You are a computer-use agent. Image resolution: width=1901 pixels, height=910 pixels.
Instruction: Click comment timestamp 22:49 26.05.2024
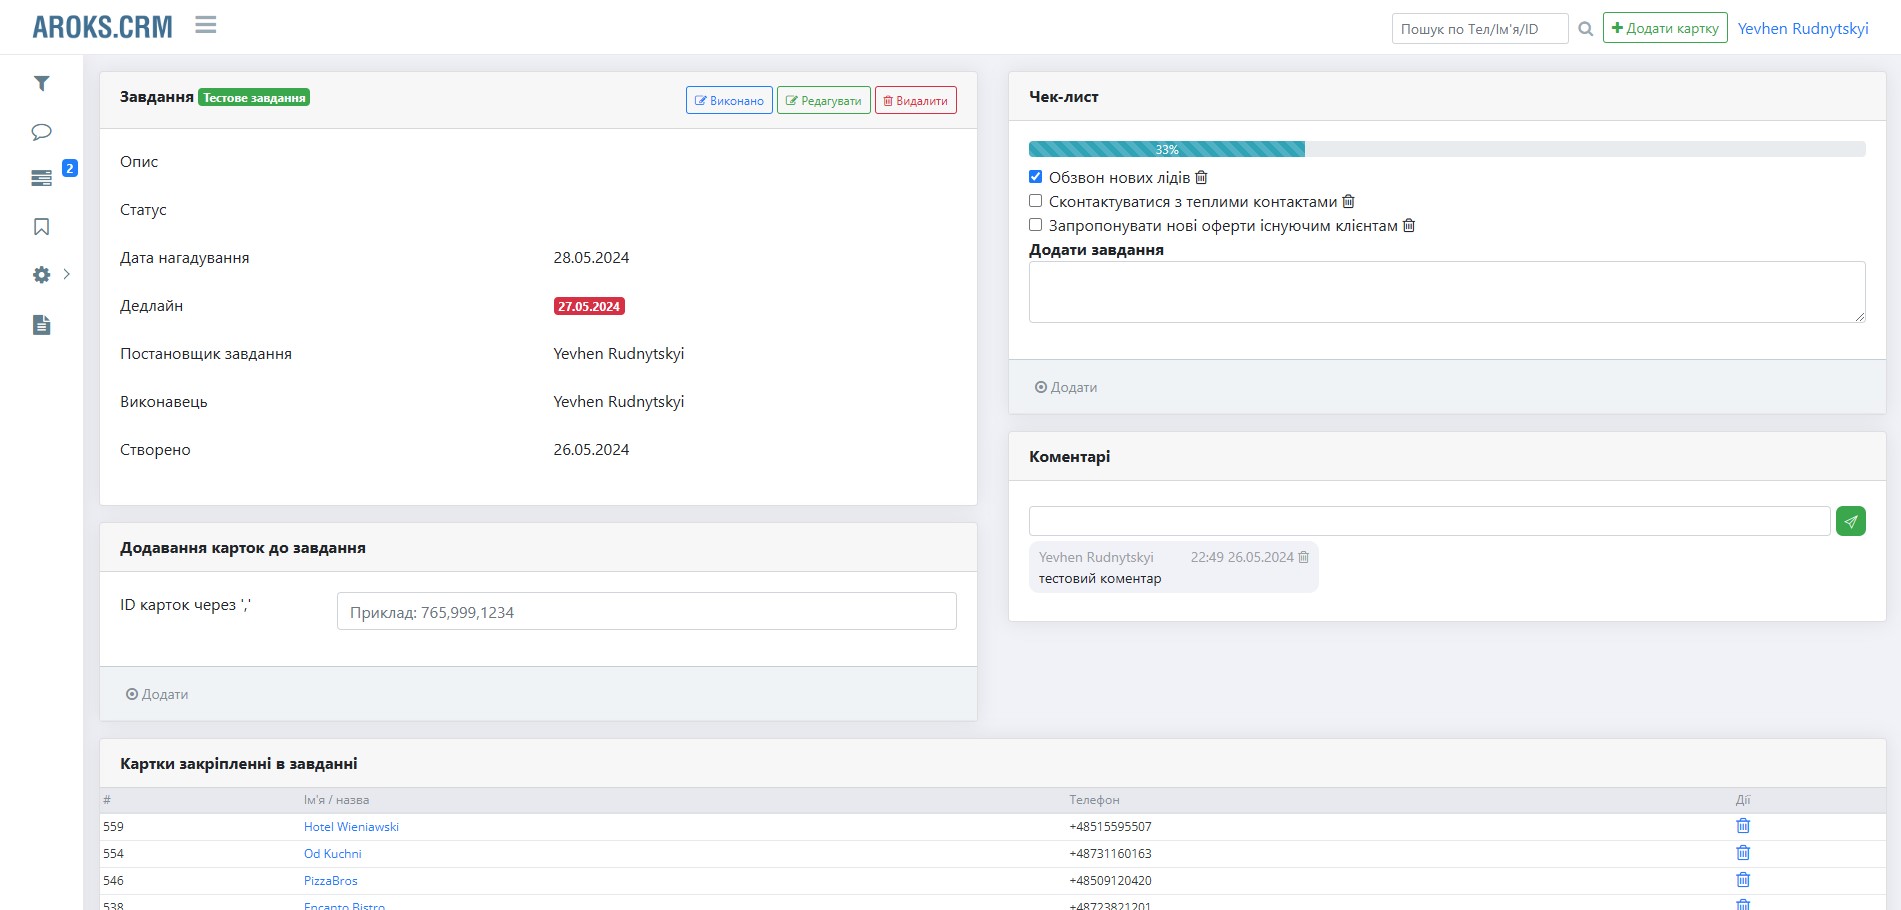[1242, 557]
